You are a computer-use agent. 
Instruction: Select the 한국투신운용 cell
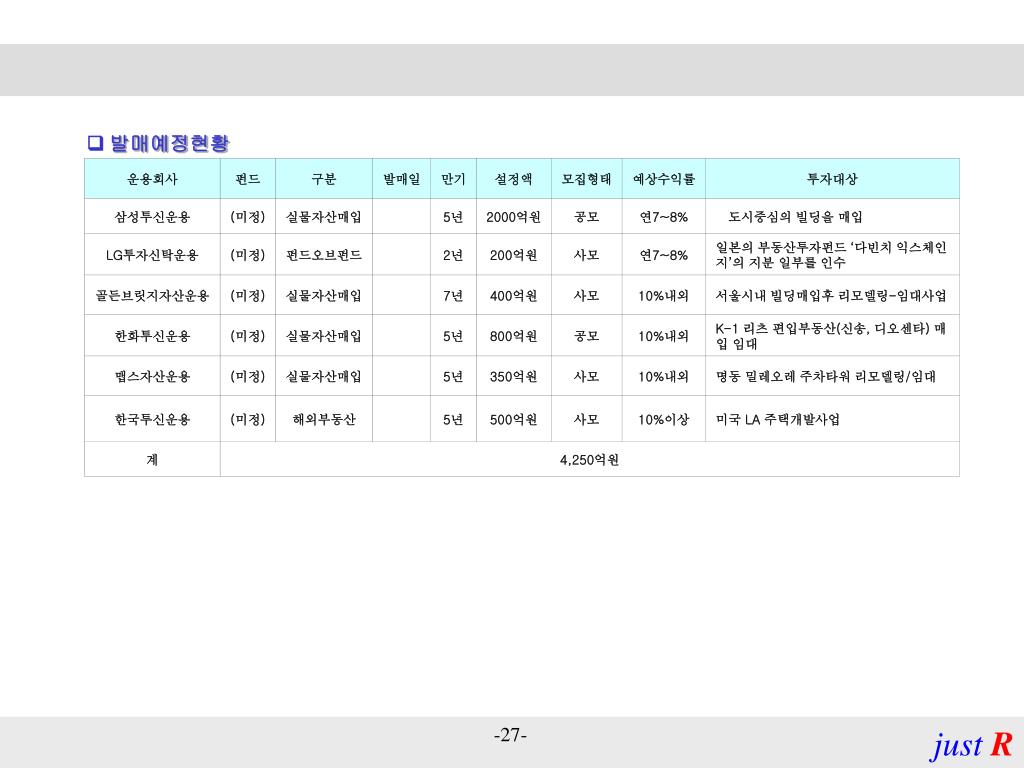click(152, 419)
